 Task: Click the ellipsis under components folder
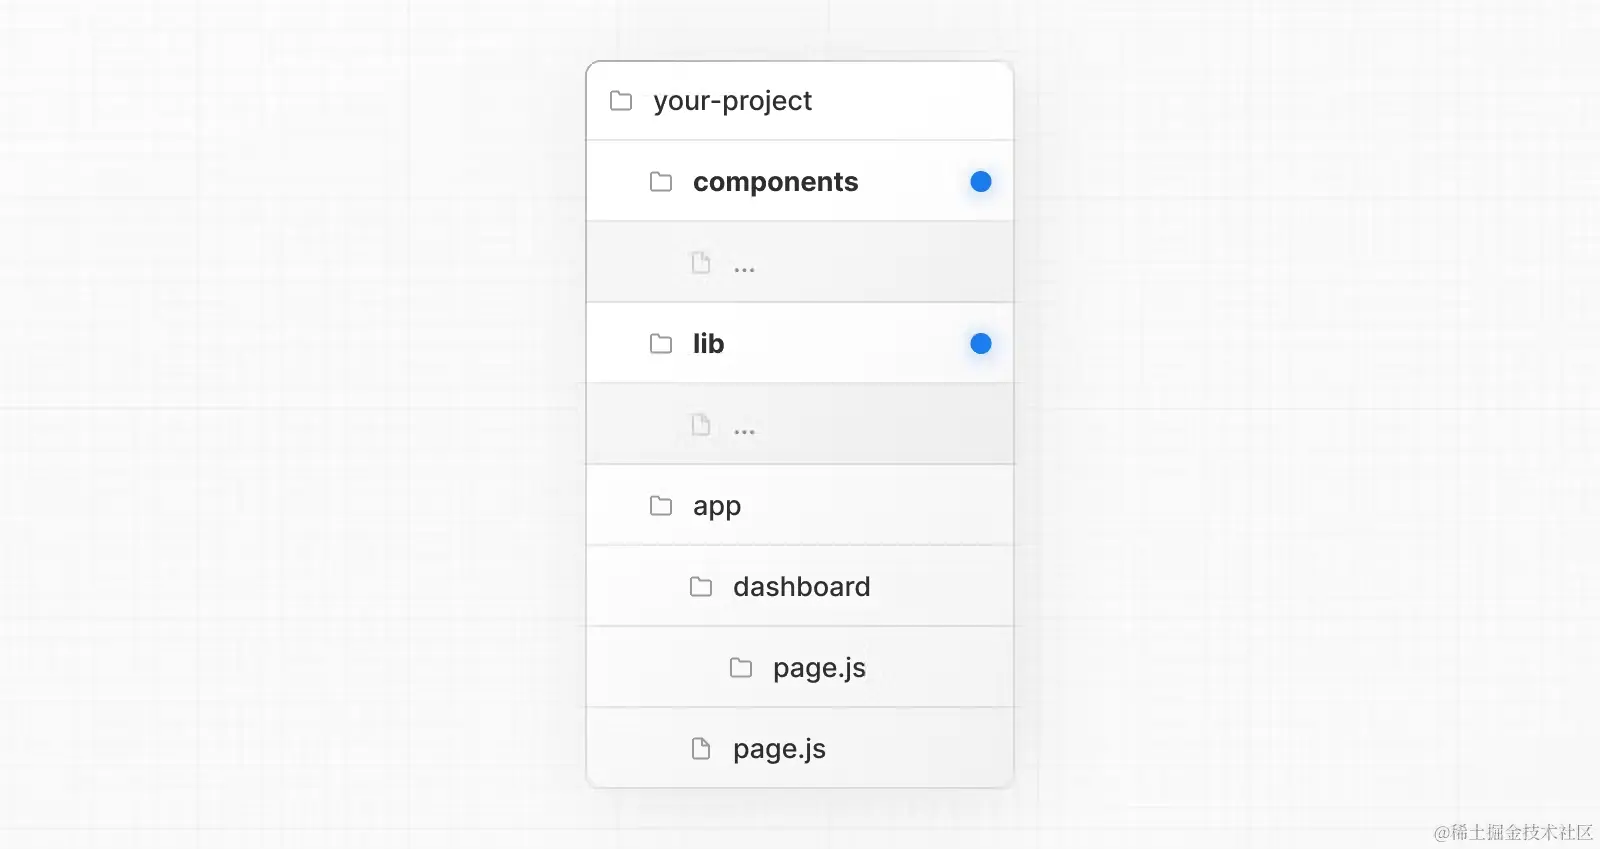pyautogui.click(x=745, y=270)
